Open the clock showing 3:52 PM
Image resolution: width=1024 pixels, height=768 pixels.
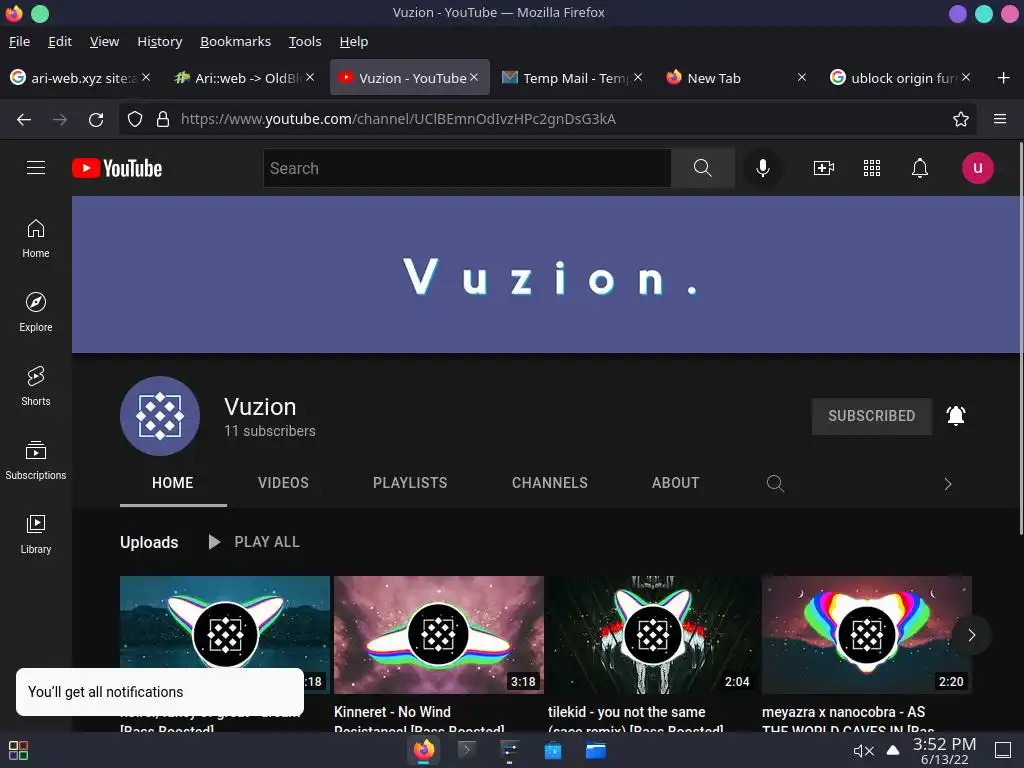tap(944, 750)
